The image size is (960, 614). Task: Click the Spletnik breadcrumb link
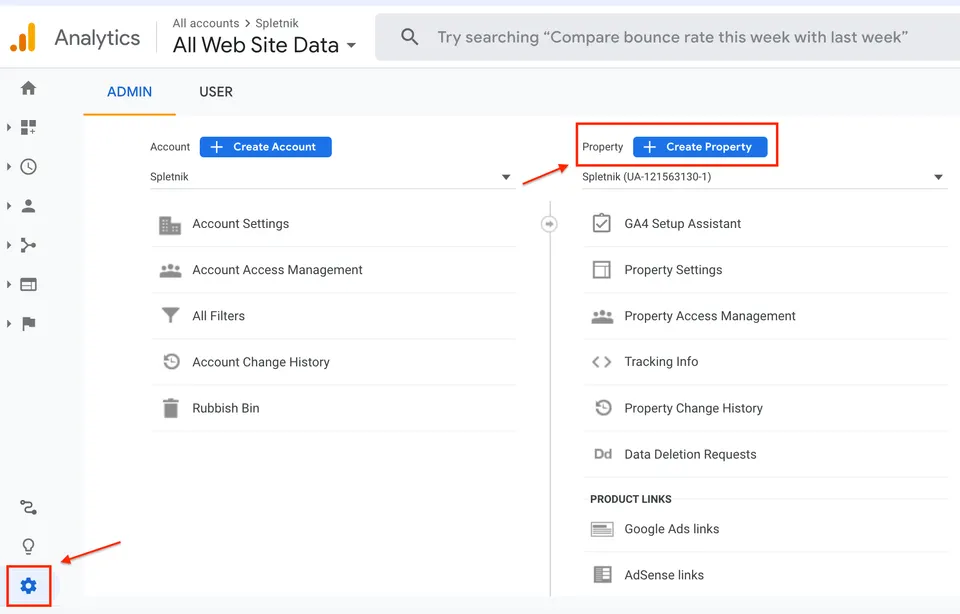pos(277,23)
